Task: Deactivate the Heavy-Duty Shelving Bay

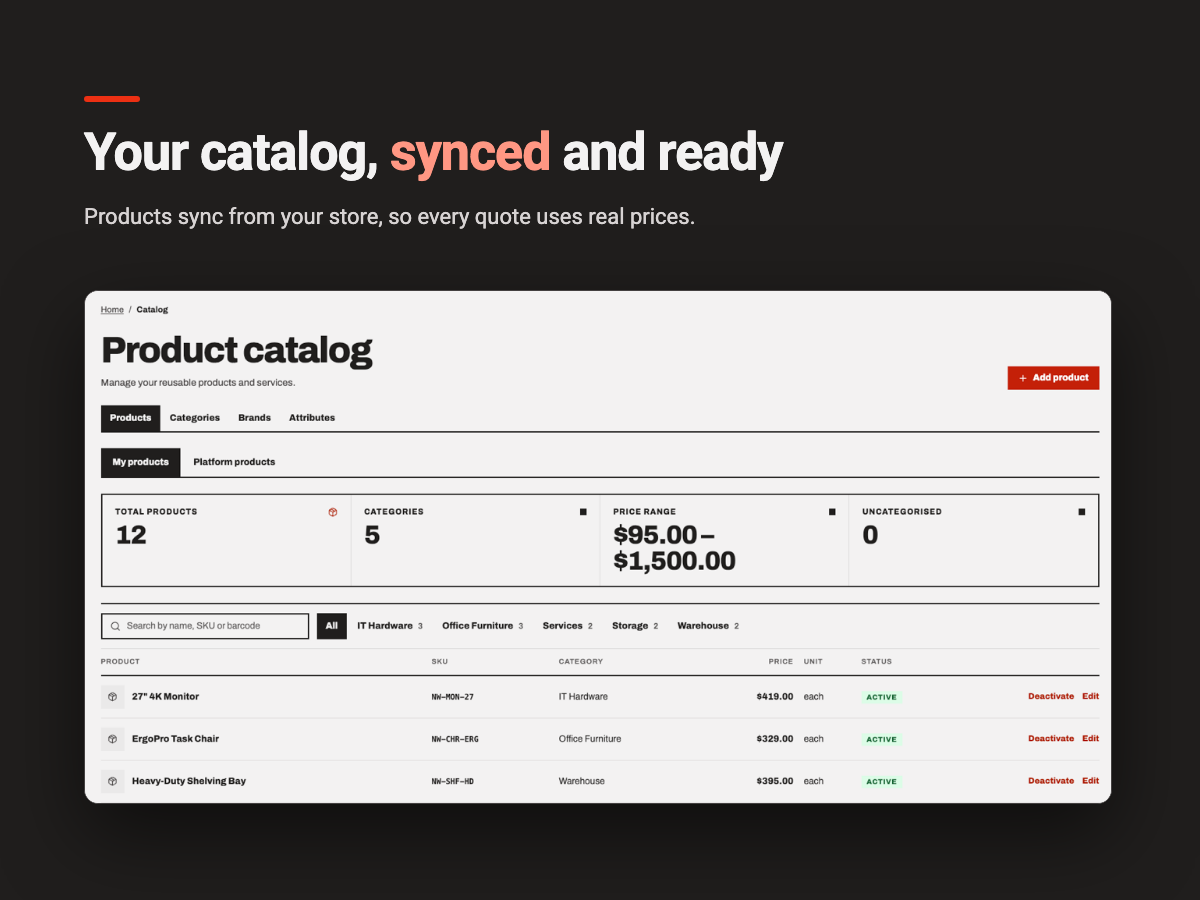Action: (x=1051, y=781)
